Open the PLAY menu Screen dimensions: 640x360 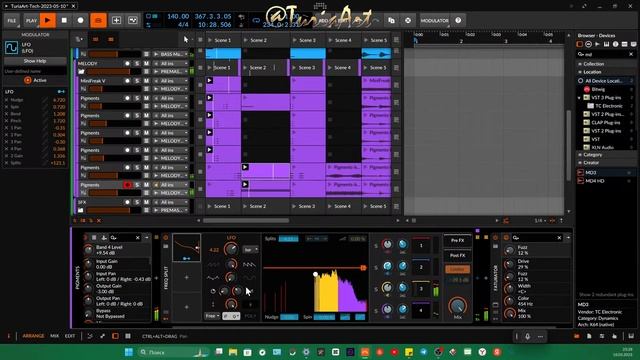[x=30, y=20]
